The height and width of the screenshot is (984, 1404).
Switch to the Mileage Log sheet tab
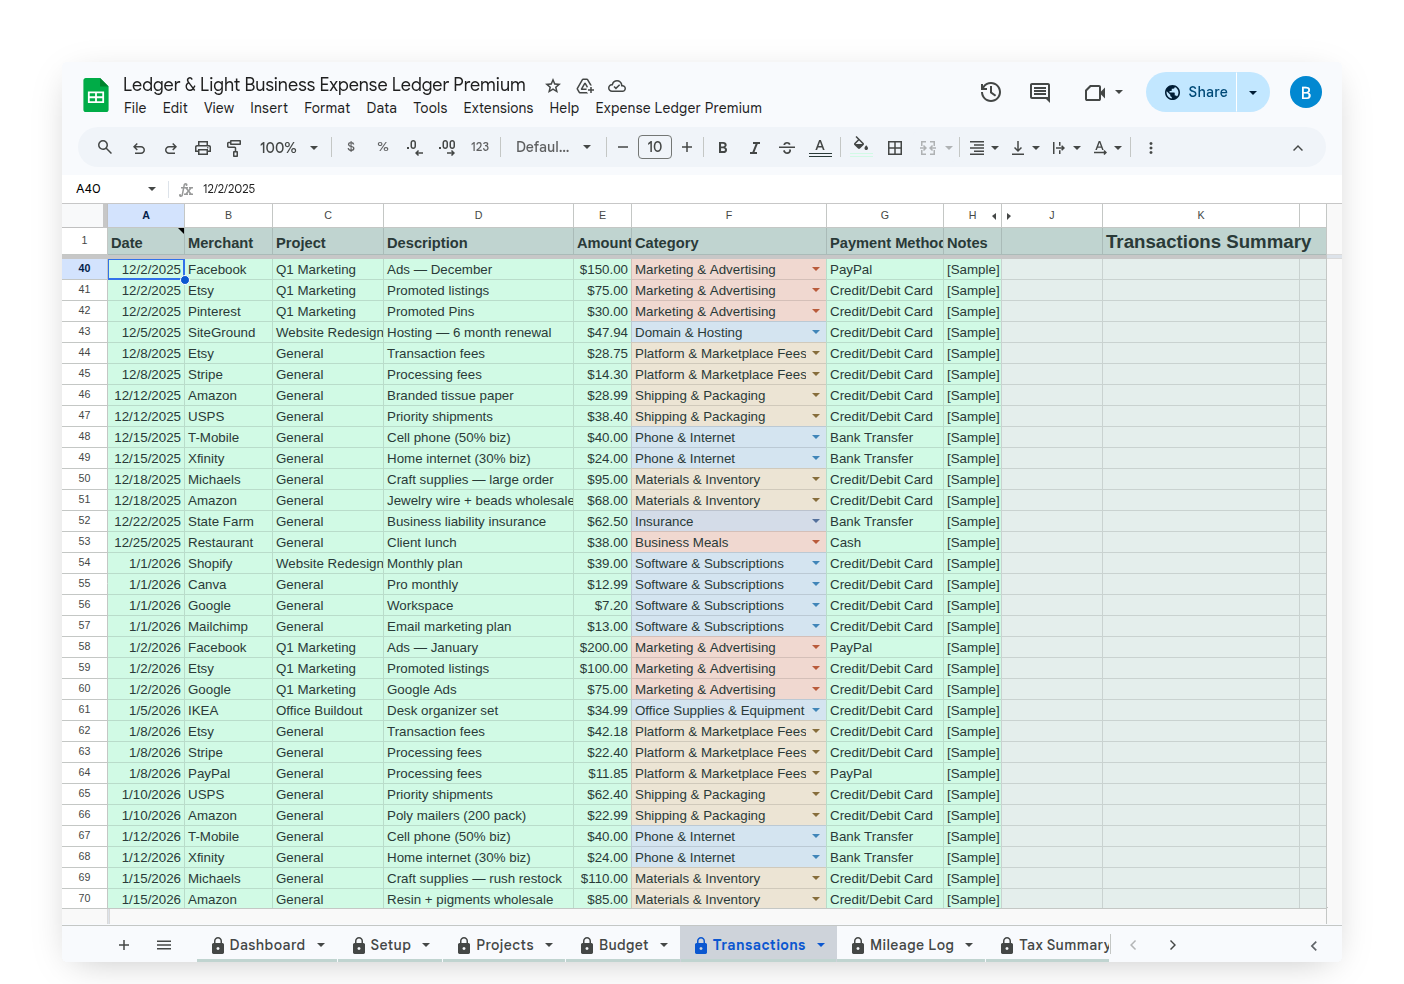point(912,945)
